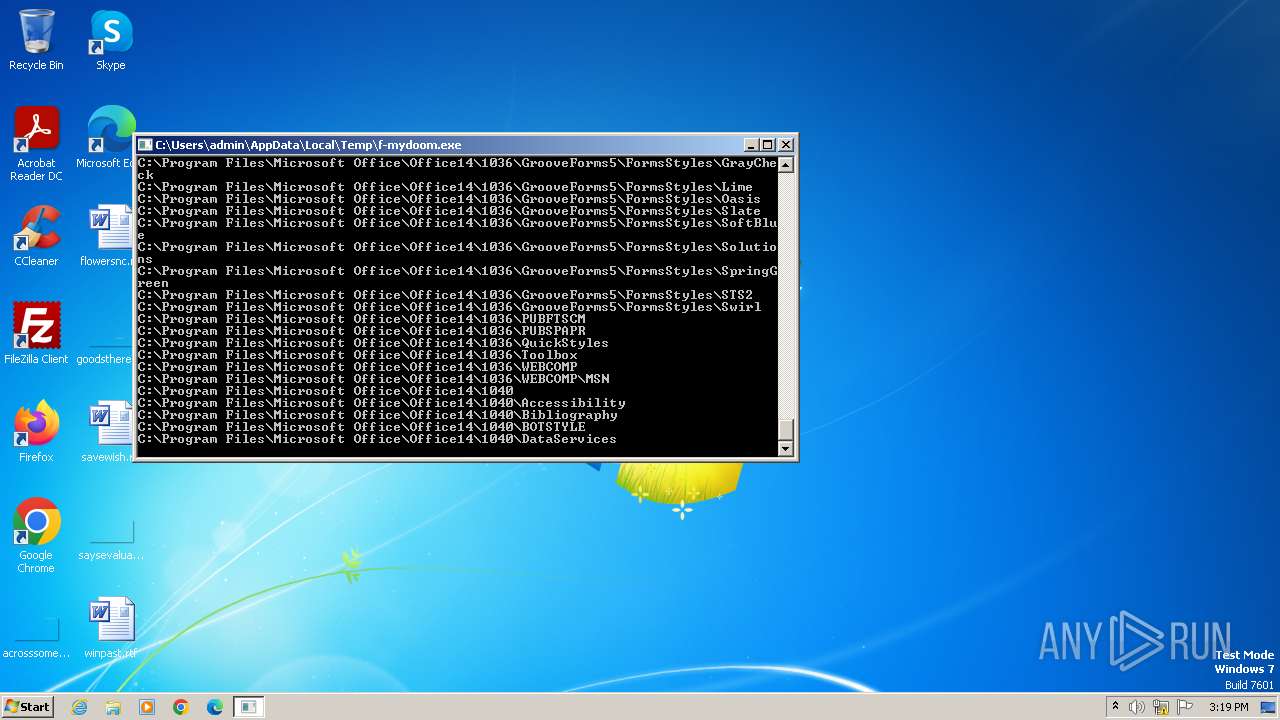Select the Skype desktop shortcut
The image size is (1280, 720).
tap(110, 40)
